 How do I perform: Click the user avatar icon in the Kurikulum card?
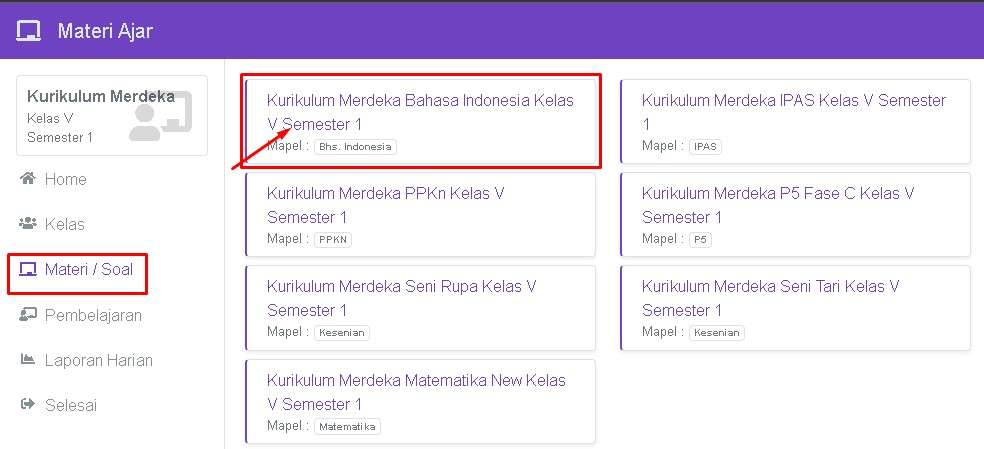click(x=160, y=118)
